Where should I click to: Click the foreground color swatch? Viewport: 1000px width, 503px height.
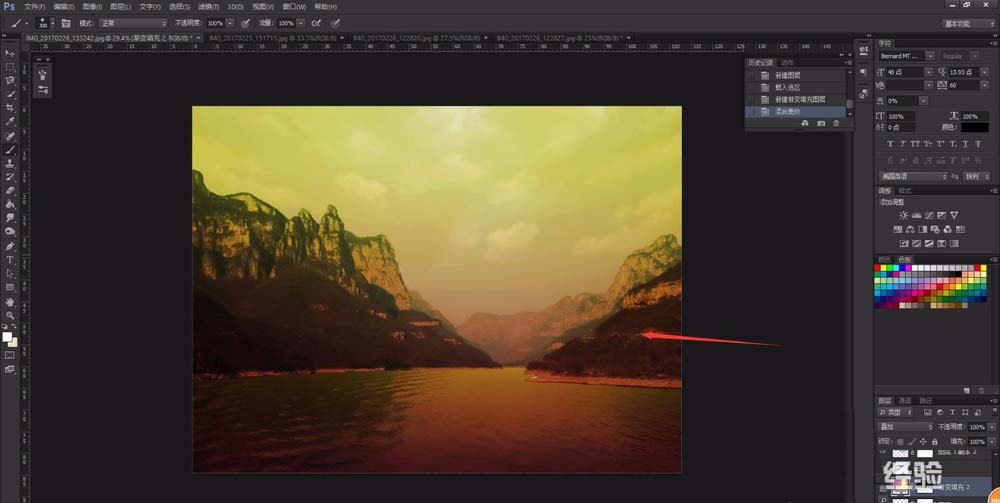click(7, 337)
